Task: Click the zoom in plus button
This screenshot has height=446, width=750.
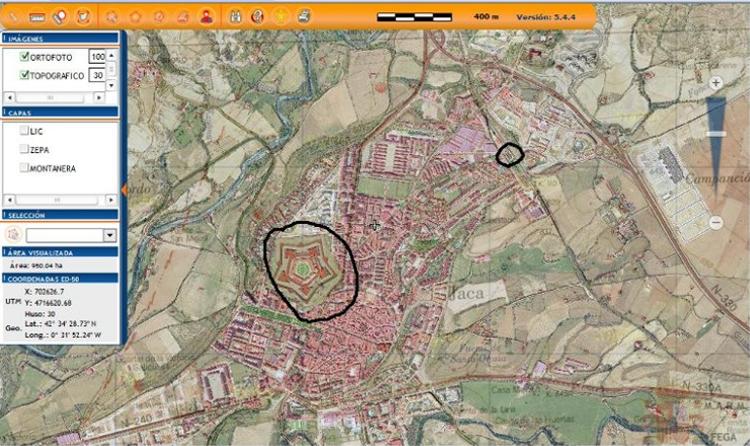Action: tap(715, 83)
